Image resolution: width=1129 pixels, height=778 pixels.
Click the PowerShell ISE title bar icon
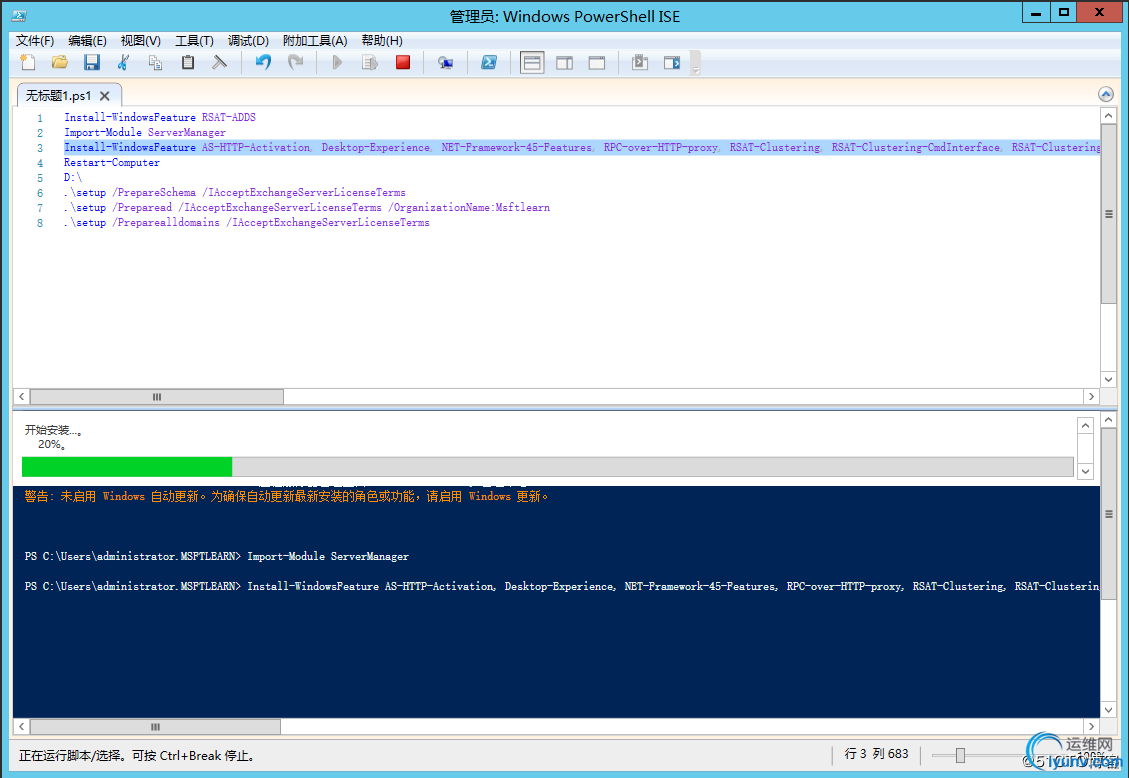click(19, 16)
